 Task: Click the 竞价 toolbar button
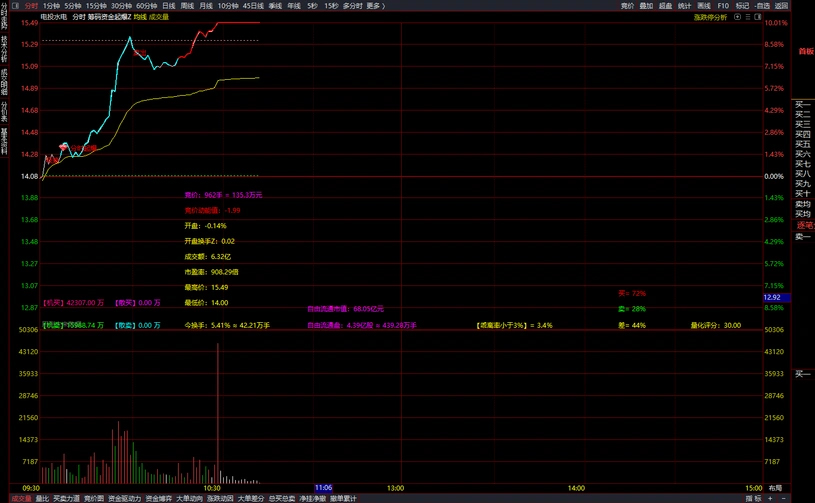pyautogui.click(x=627, y=6)
